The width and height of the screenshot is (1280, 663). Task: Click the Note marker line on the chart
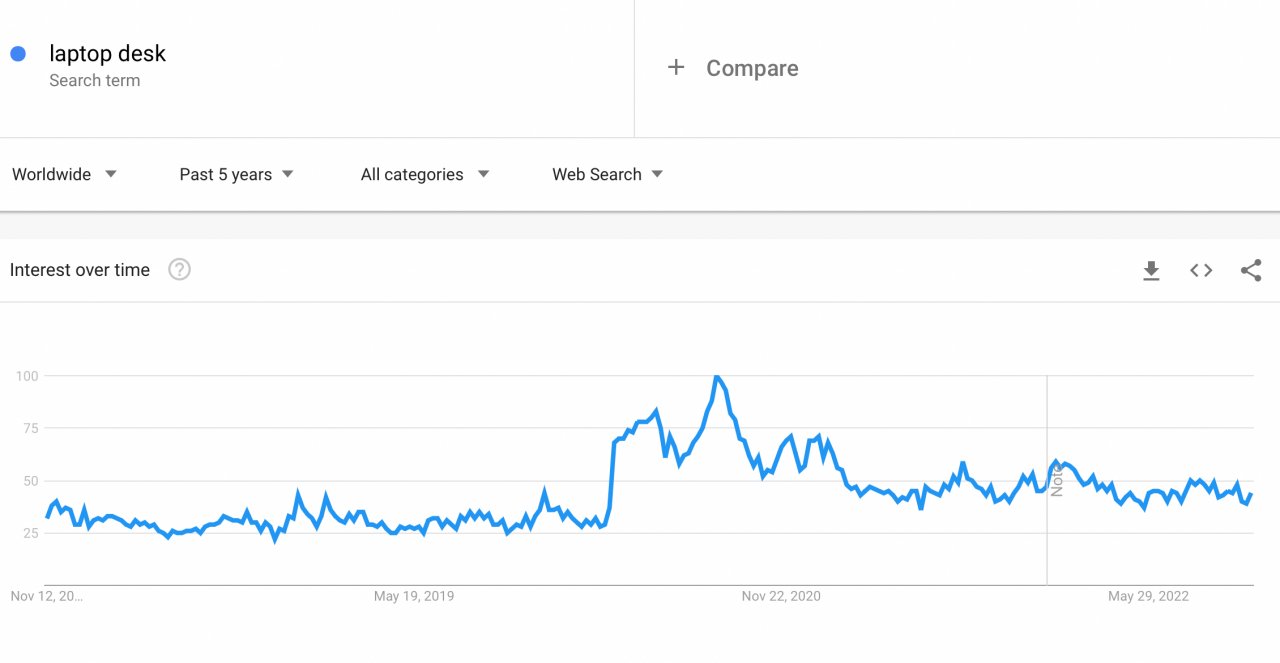coord(1047,480)
